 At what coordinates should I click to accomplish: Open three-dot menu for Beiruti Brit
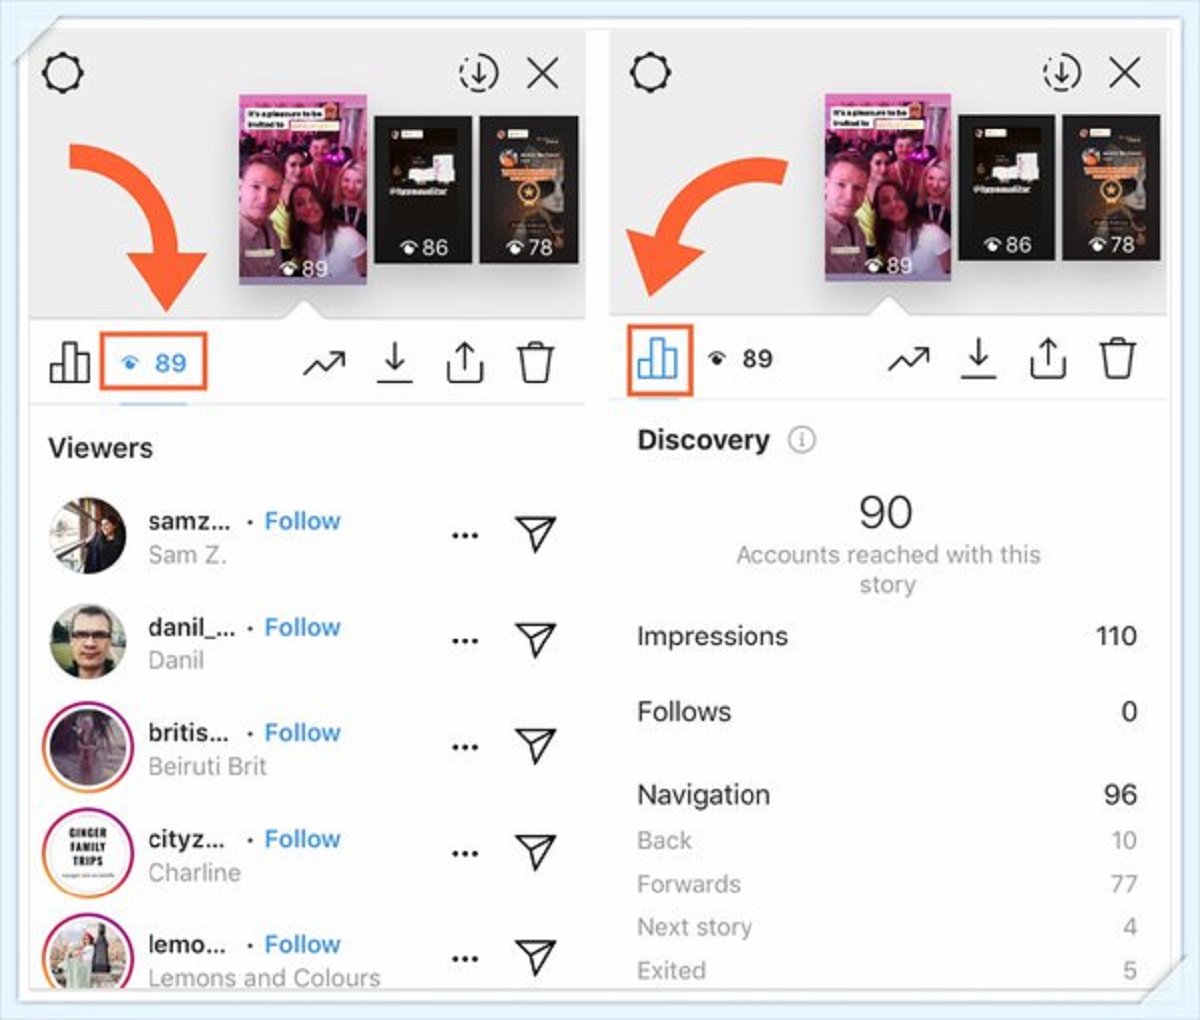pos(464,747)
